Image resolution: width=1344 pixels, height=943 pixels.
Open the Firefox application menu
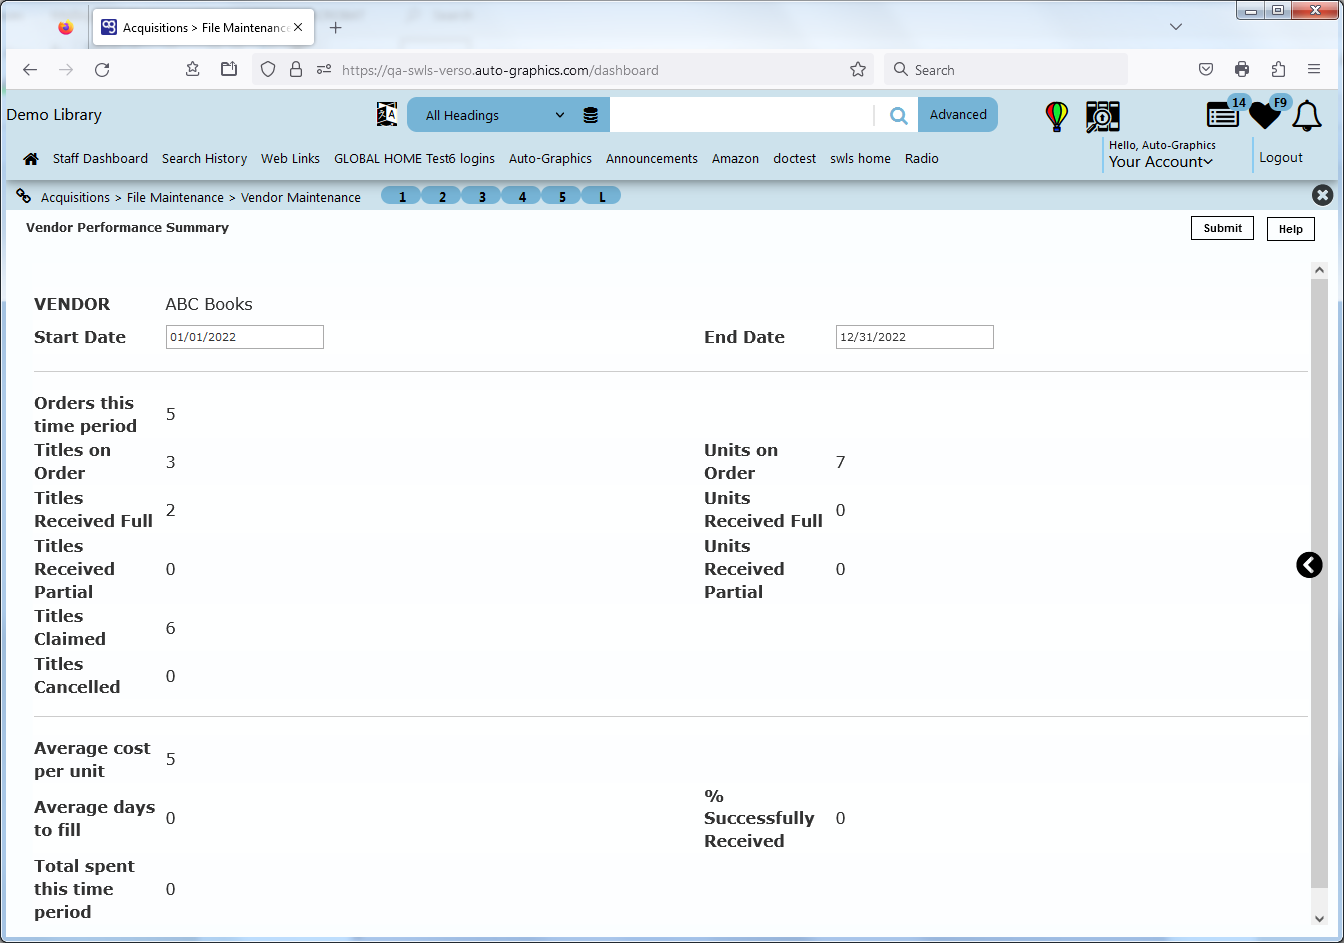click(x=1314, y=70)
